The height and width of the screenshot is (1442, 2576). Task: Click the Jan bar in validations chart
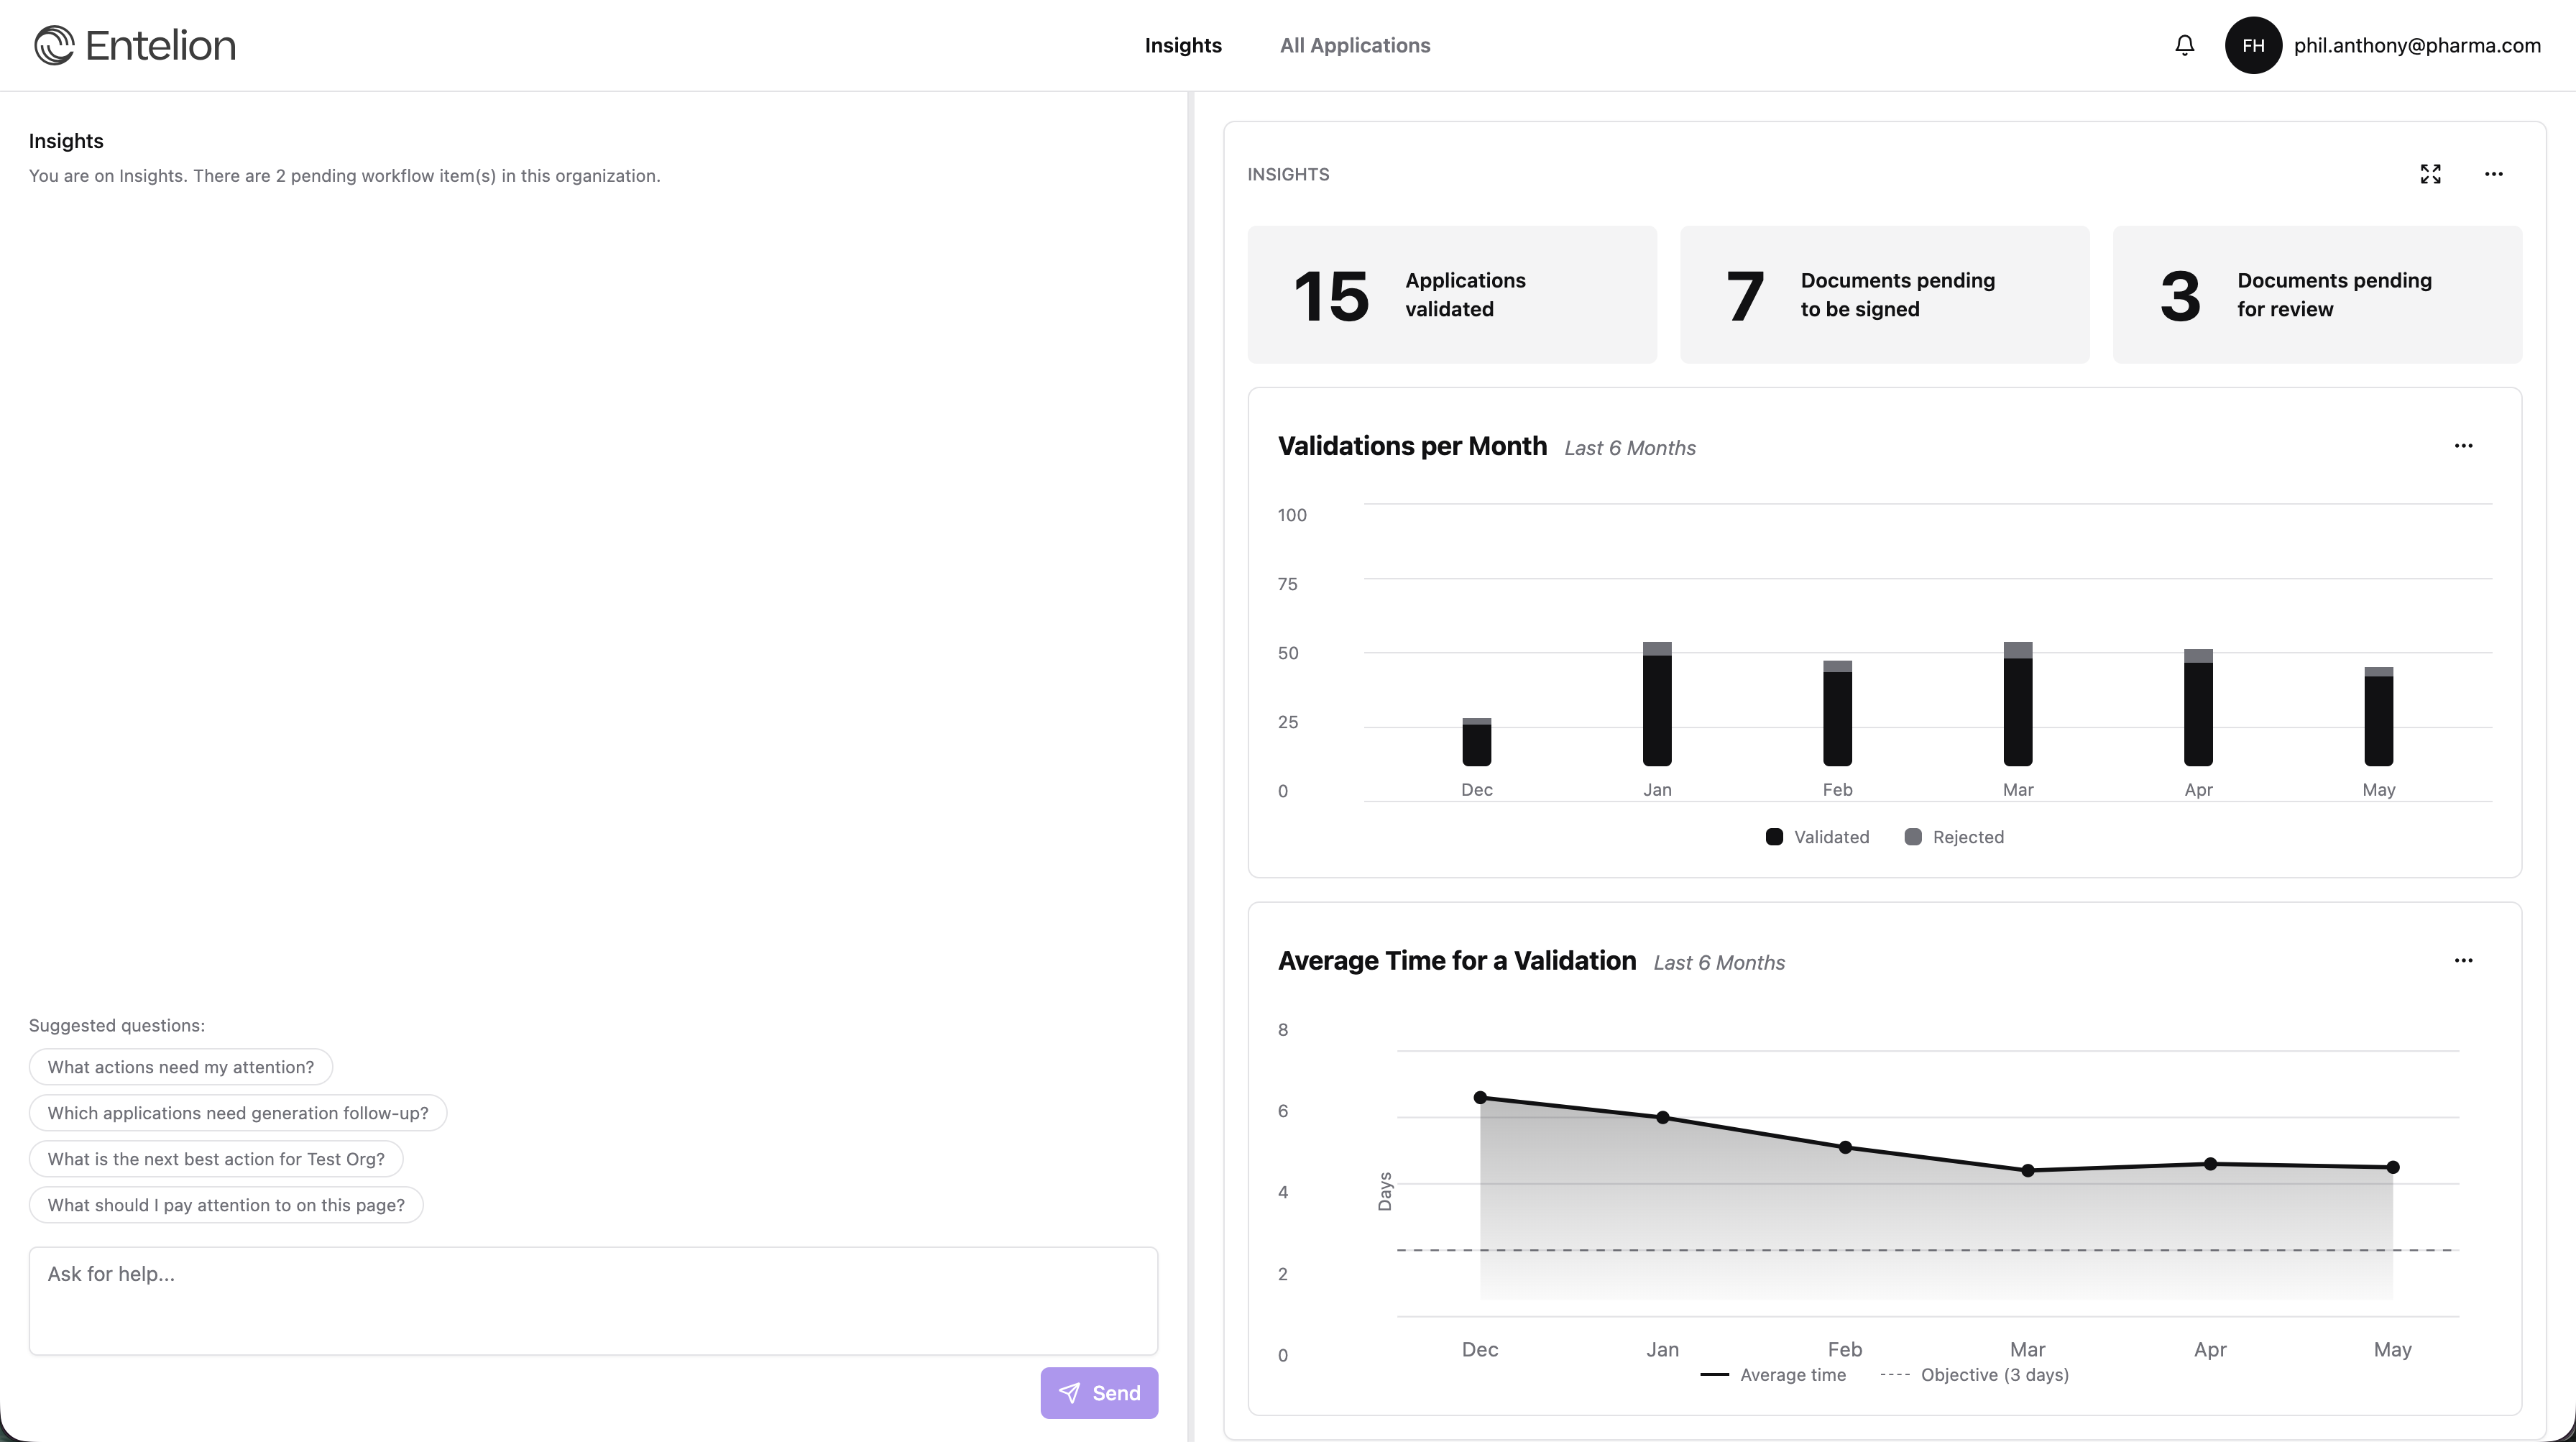point(1657,704)
